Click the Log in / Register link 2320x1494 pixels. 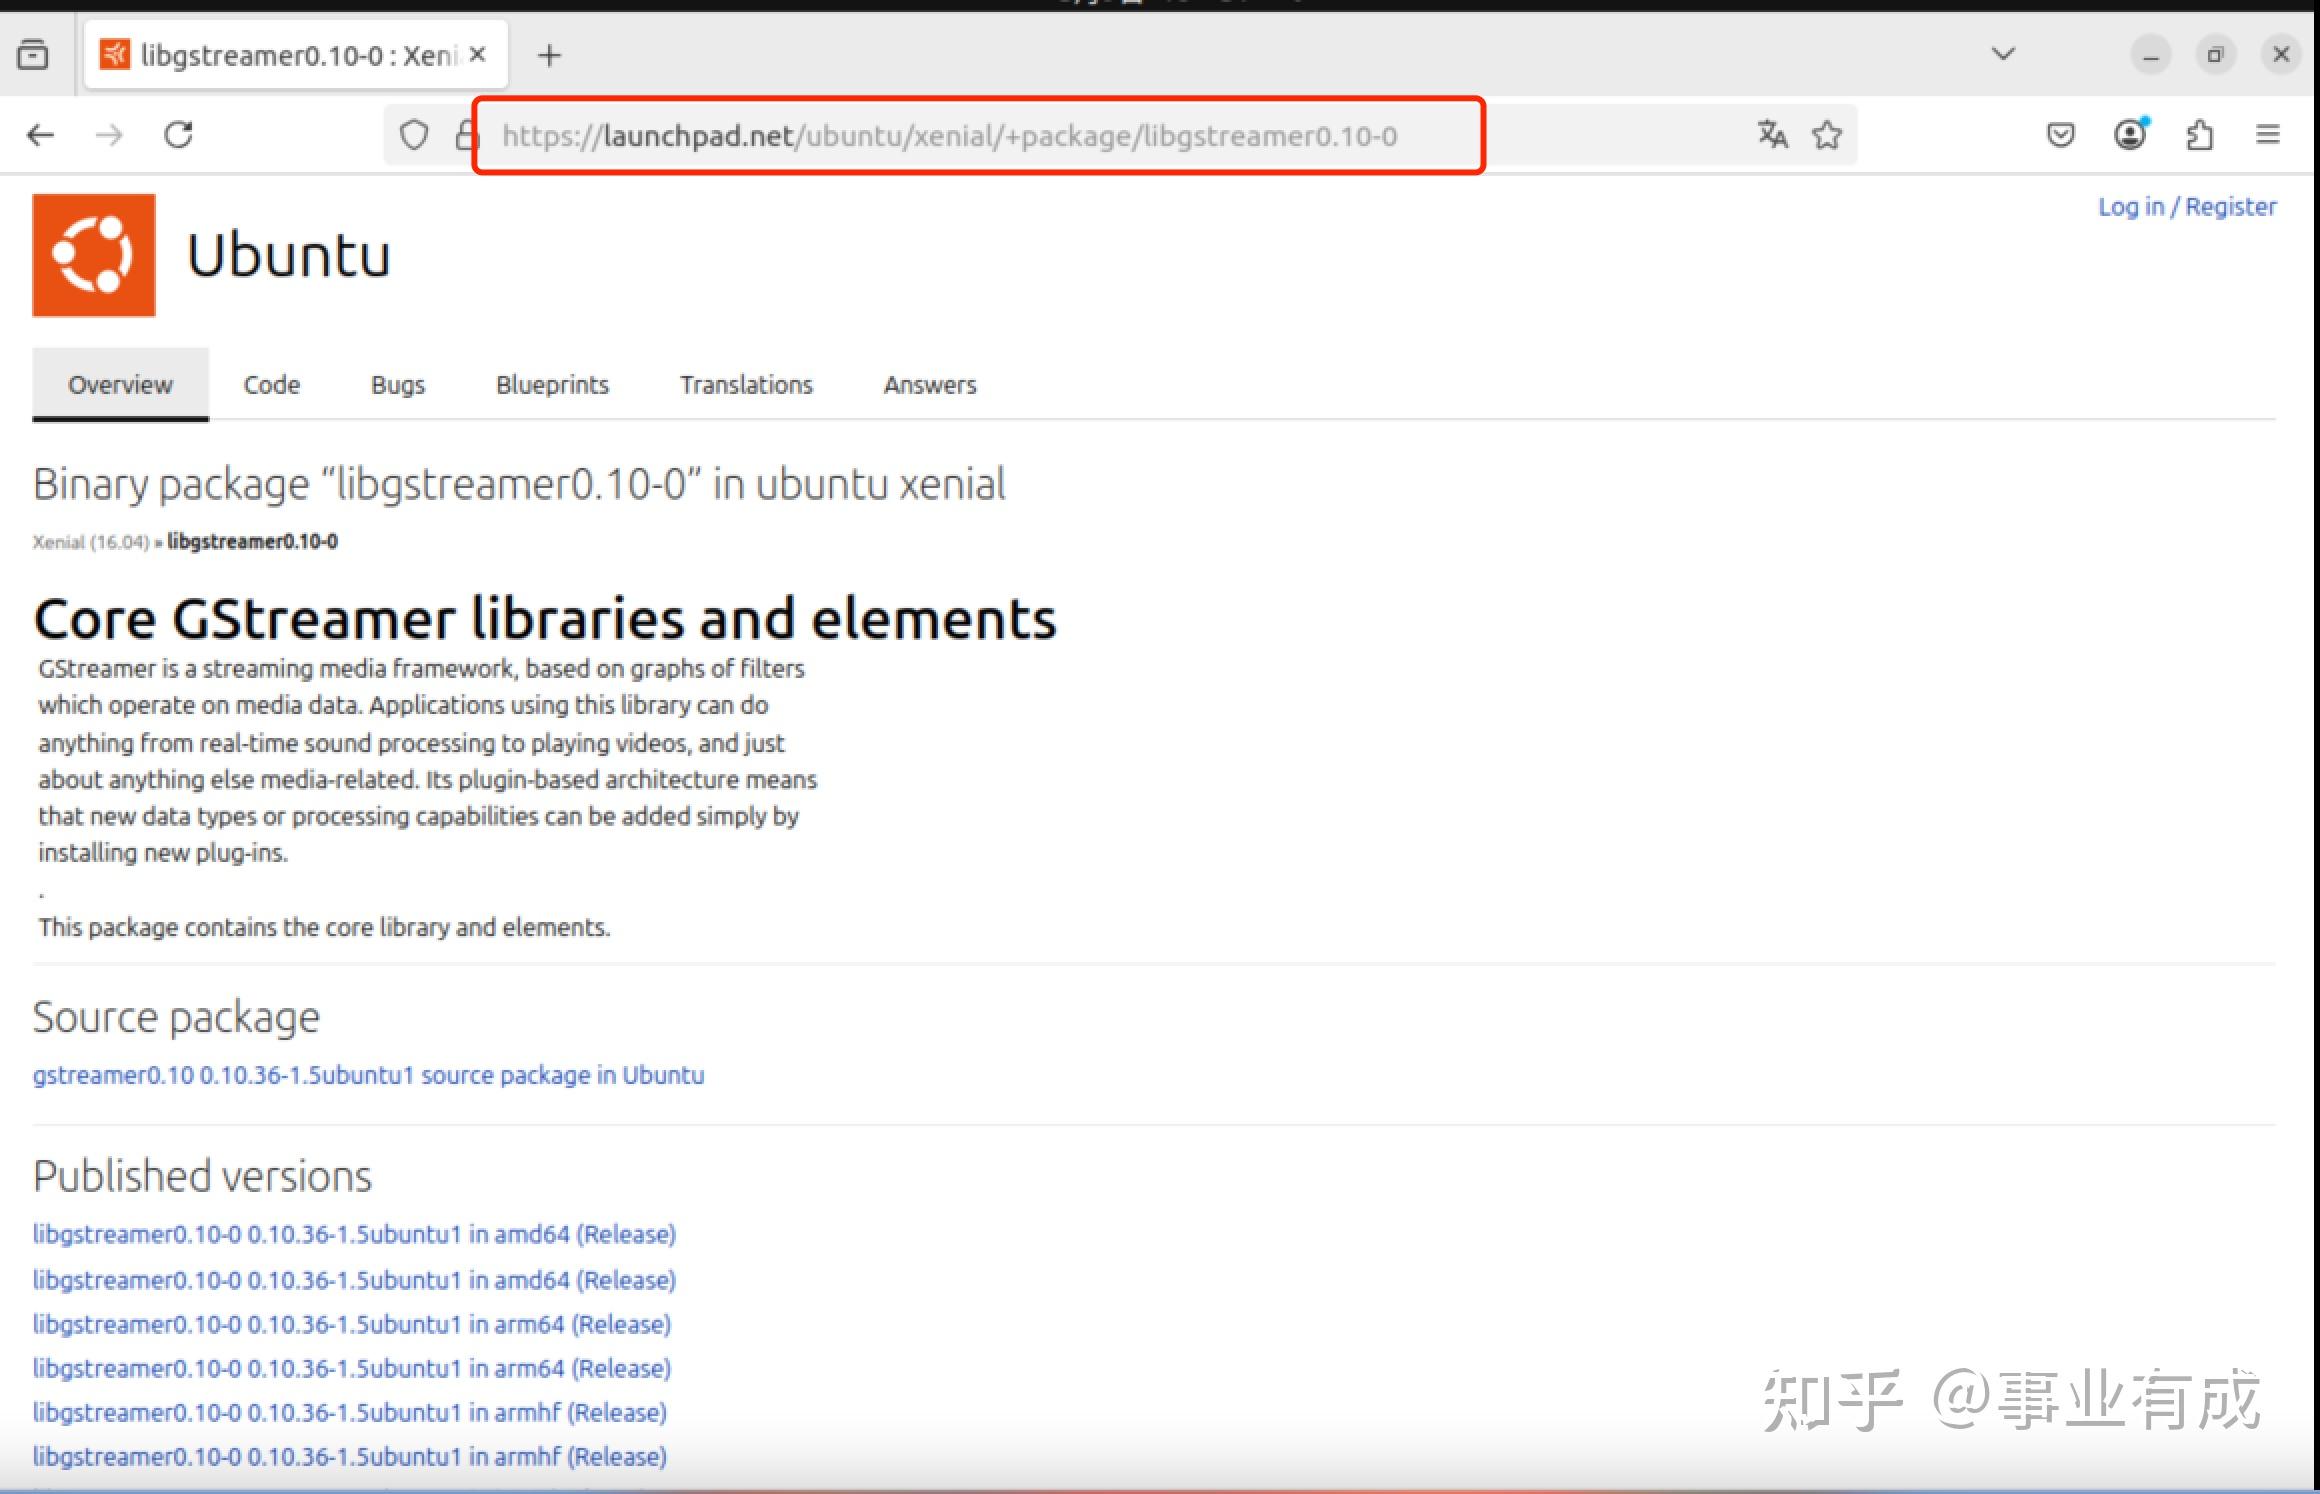[2188, 206]
